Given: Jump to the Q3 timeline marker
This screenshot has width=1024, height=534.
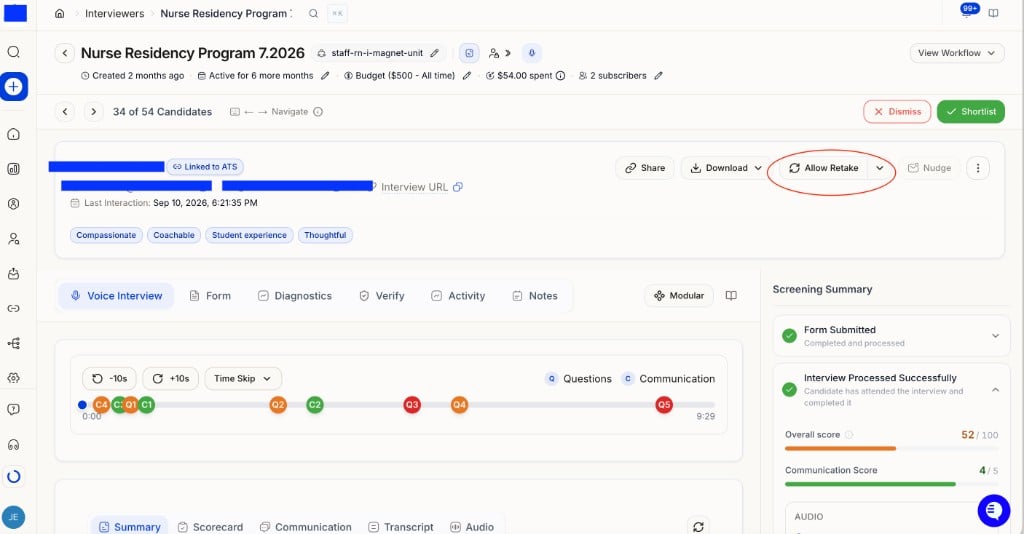Looking at the screenshot, I should click(411, 405).
